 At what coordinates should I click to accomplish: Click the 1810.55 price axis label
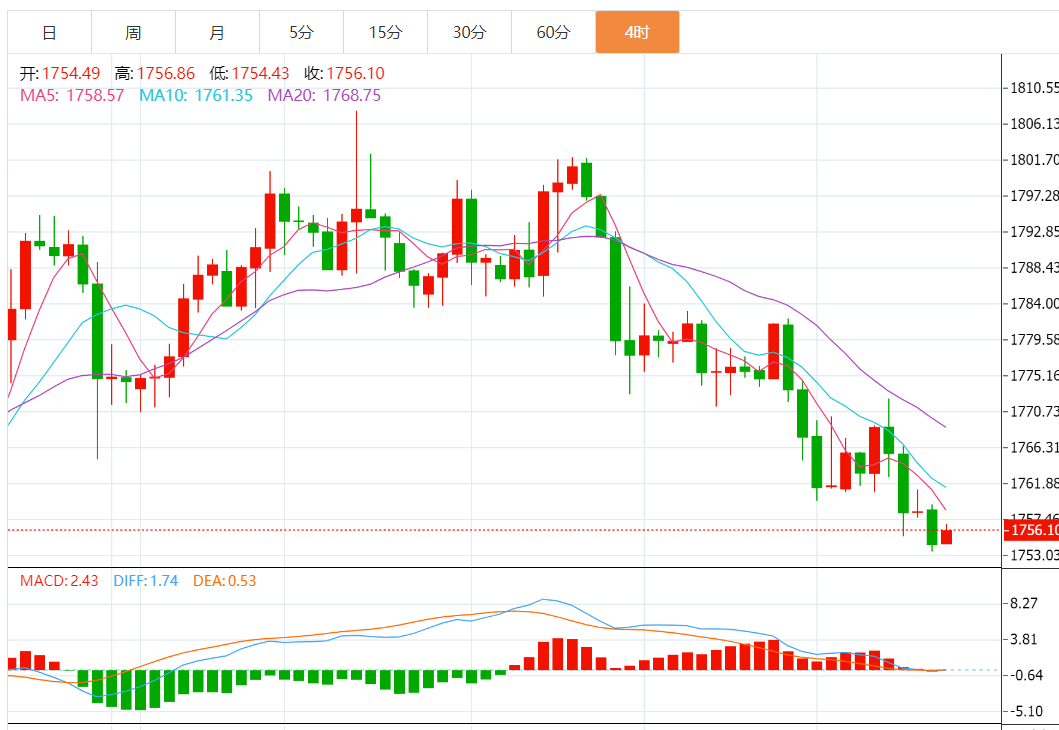(1033, 88)
